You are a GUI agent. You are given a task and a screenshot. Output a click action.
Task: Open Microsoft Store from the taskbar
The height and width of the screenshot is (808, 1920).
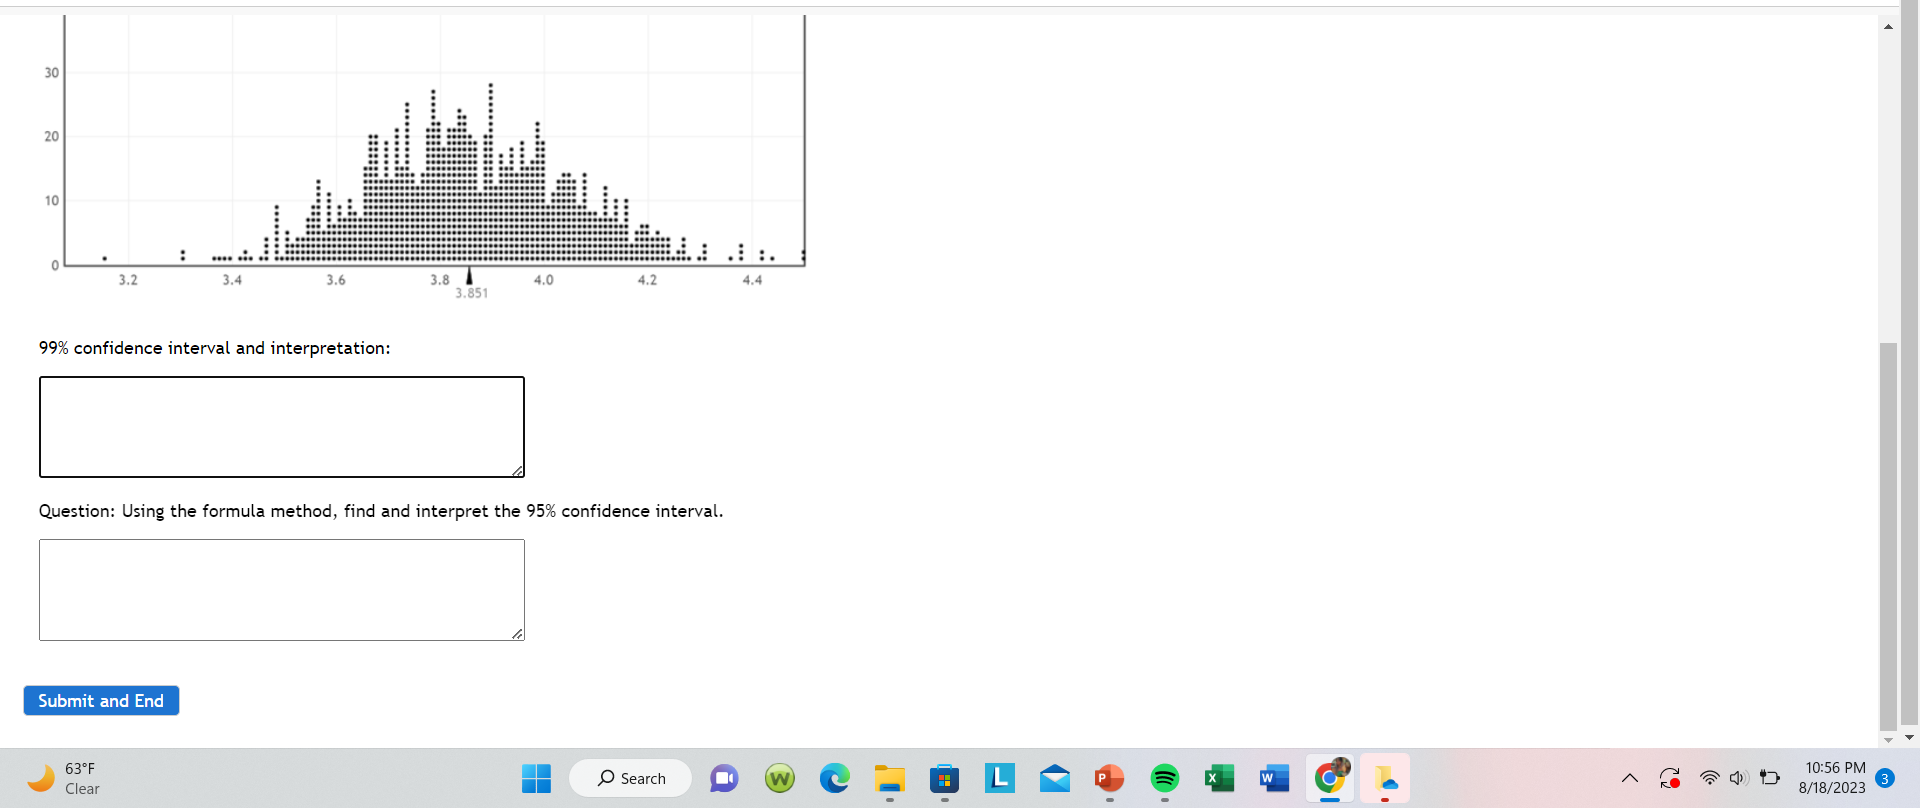944,778
